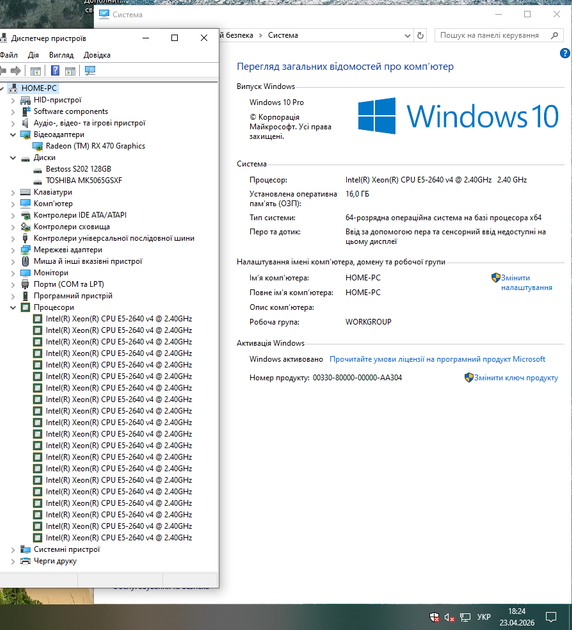Click the forward arrow in Device Manager toolbar
The height and width of the screenshot is (630, 572).
16,71
